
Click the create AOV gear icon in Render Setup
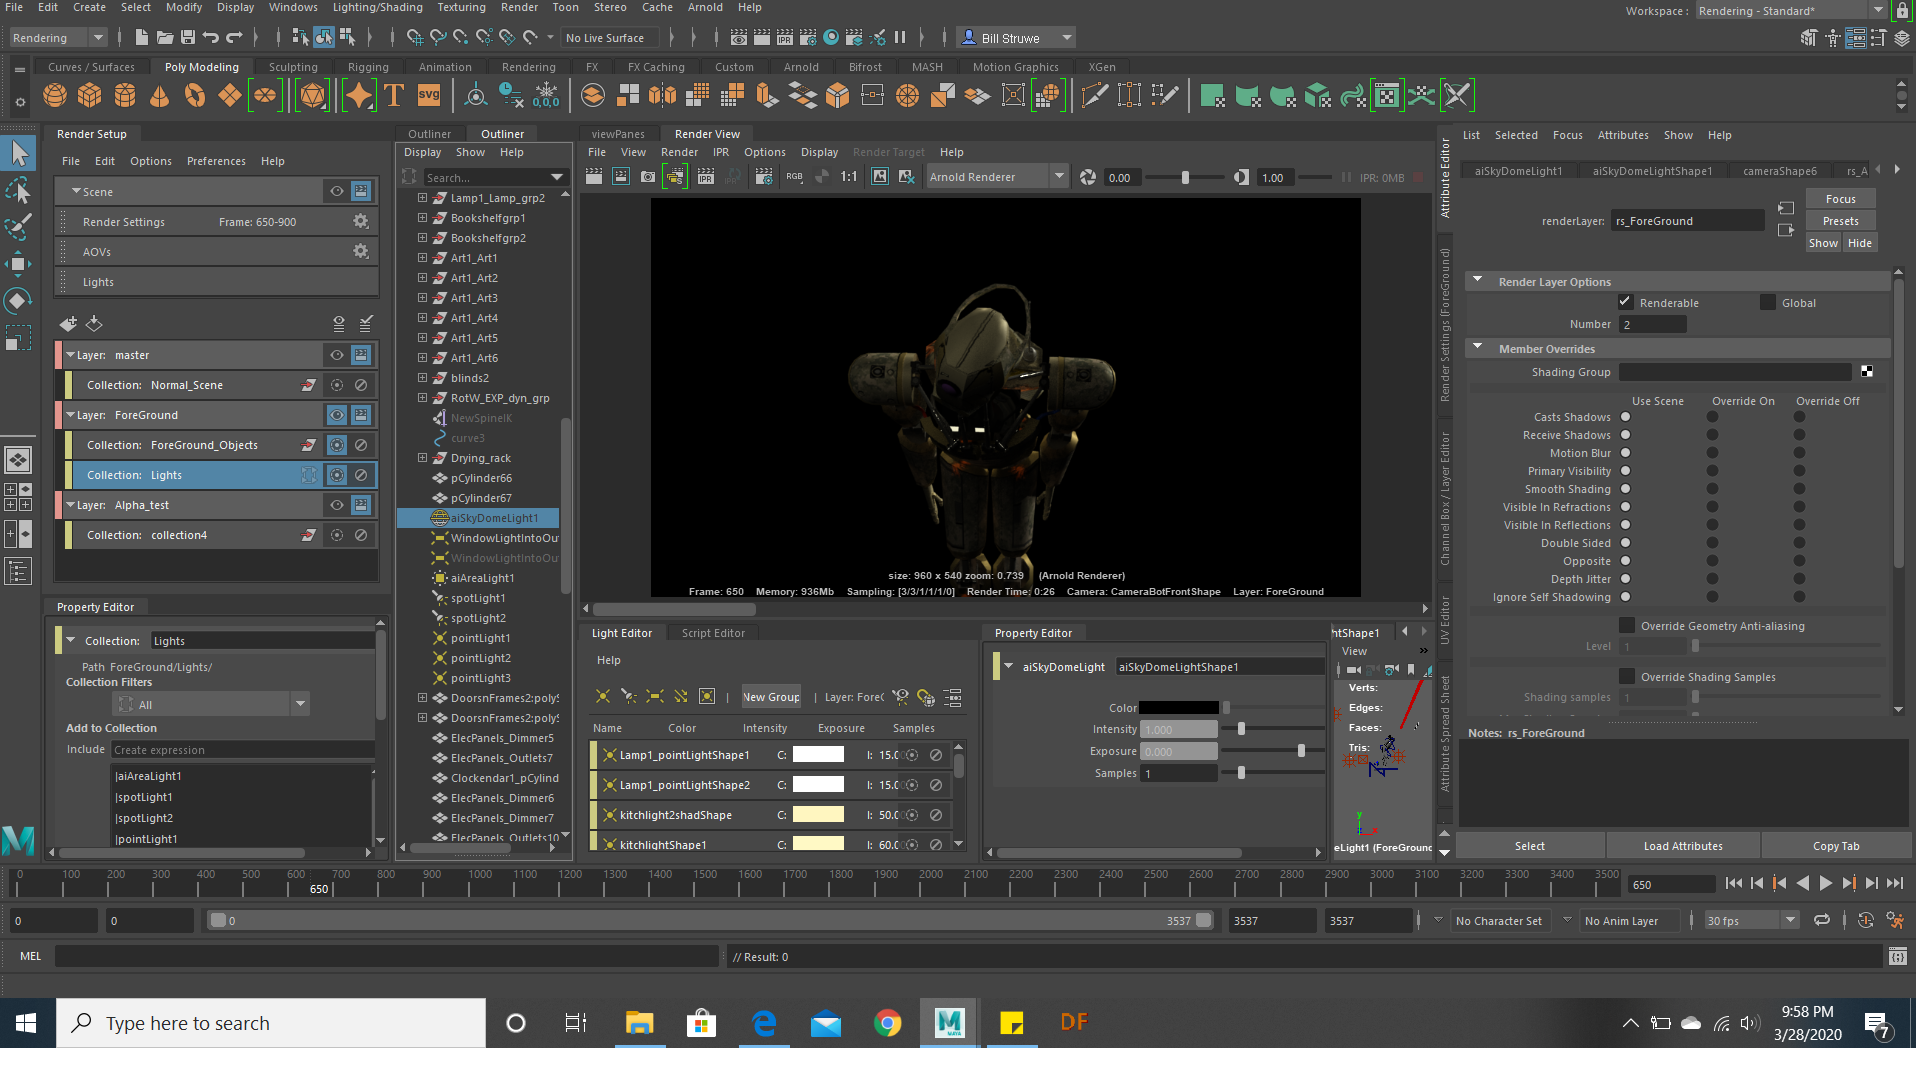(x=360, y=251)
